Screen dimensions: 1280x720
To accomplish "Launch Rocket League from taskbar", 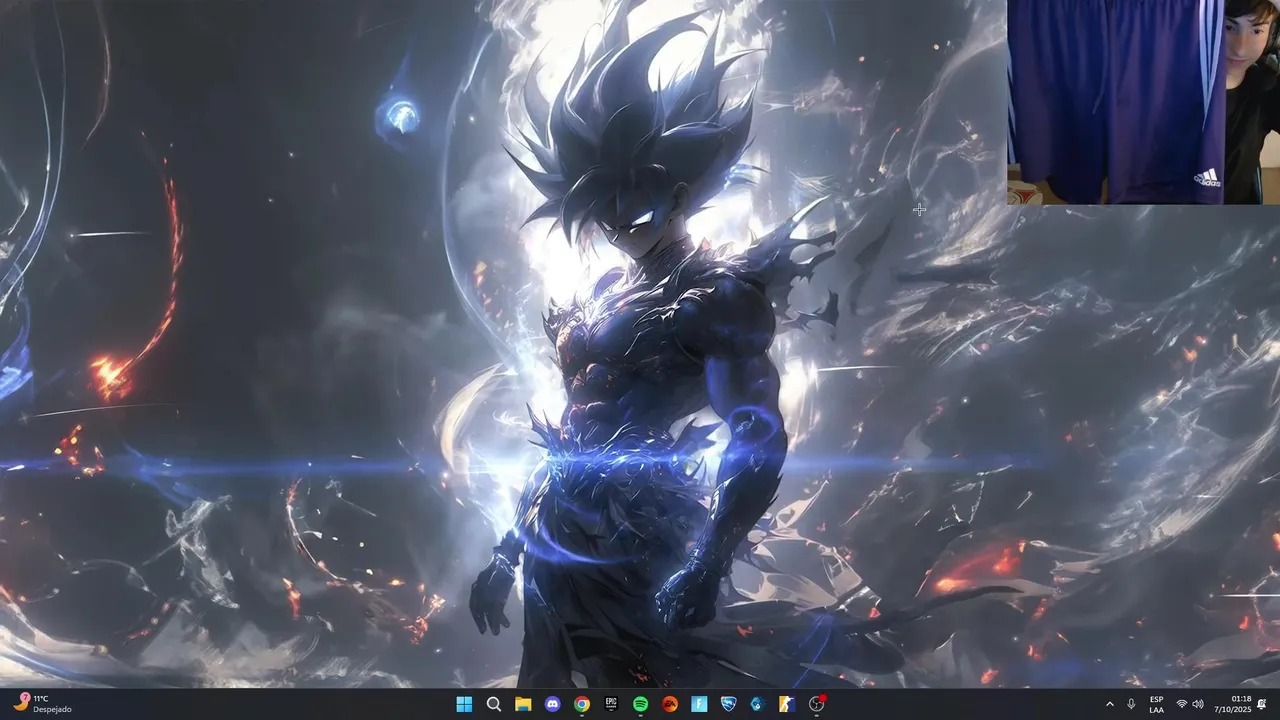I will (x=728, y=704).
